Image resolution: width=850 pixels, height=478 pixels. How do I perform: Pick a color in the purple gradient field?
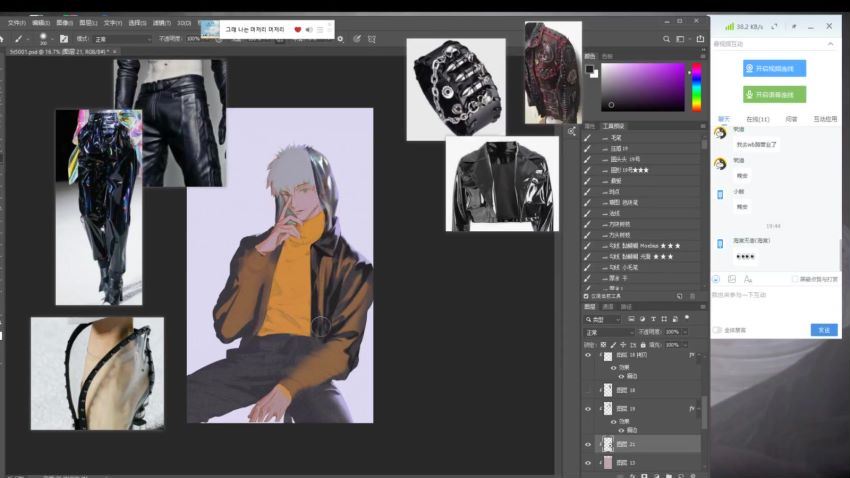[x=642, y=87]
